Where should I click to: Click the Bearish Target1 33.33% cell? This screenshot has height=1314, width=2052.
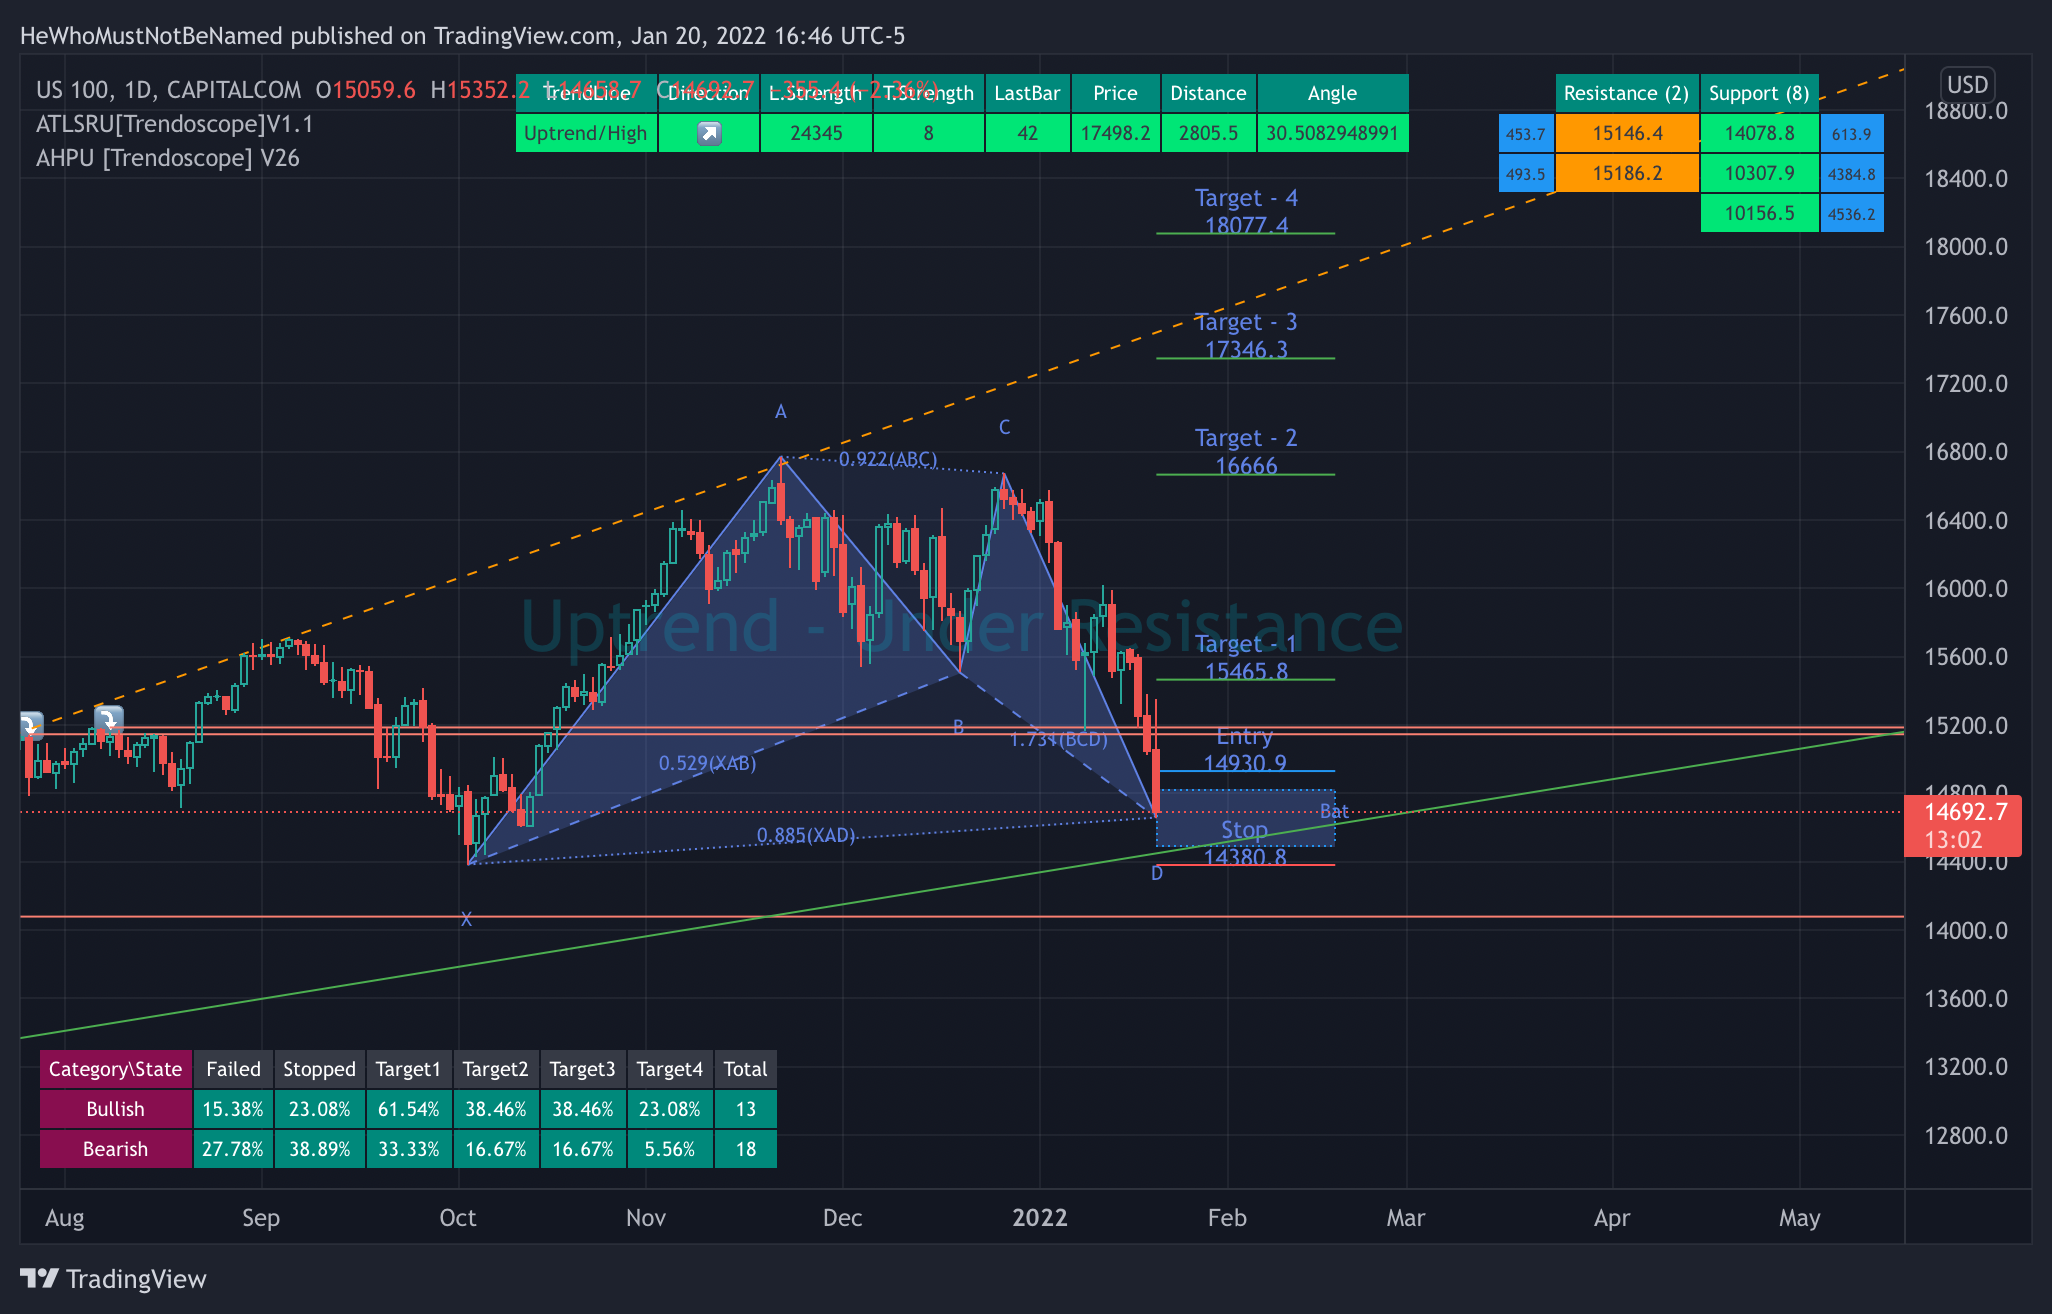coord(409,1149)
